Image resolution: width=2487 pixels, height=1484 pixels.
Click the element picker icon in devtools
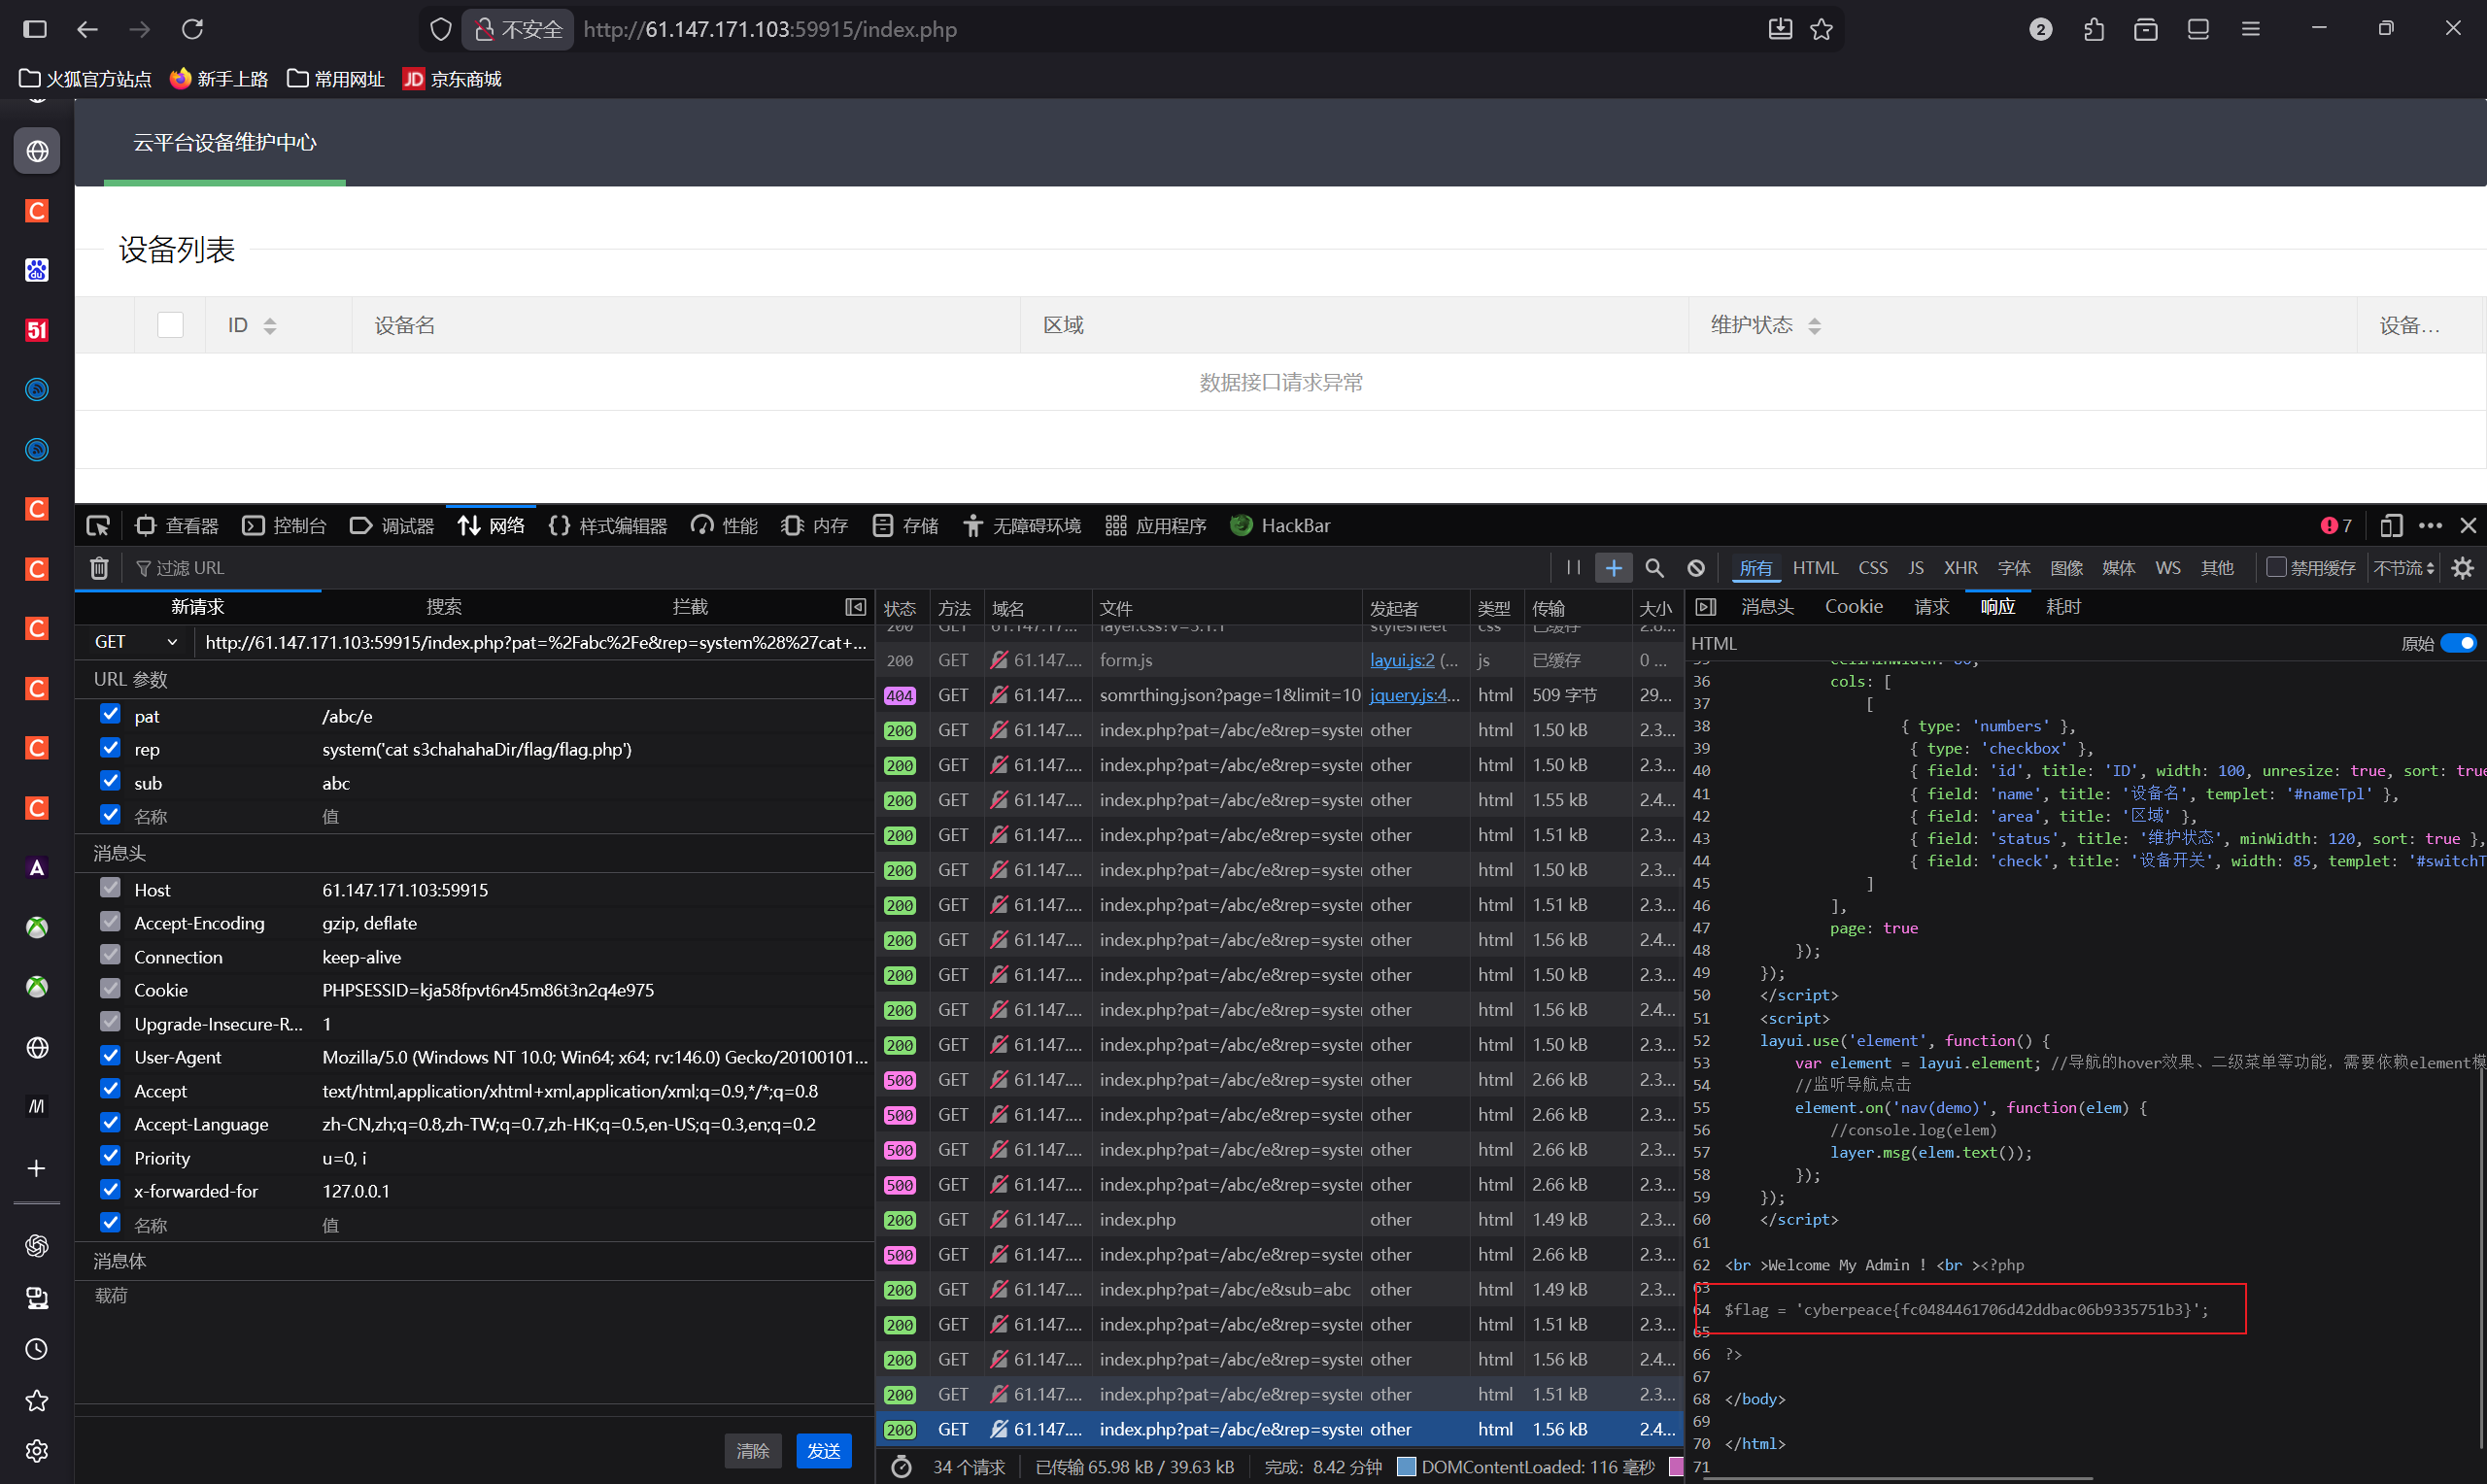click(x=98, y=526)
